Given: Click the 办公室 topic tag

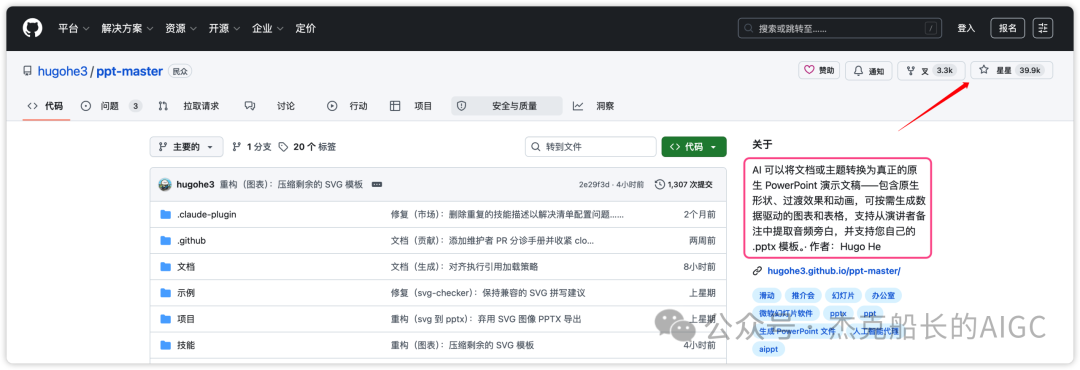Looking at the screenshot, I should [x=882, y=296].
